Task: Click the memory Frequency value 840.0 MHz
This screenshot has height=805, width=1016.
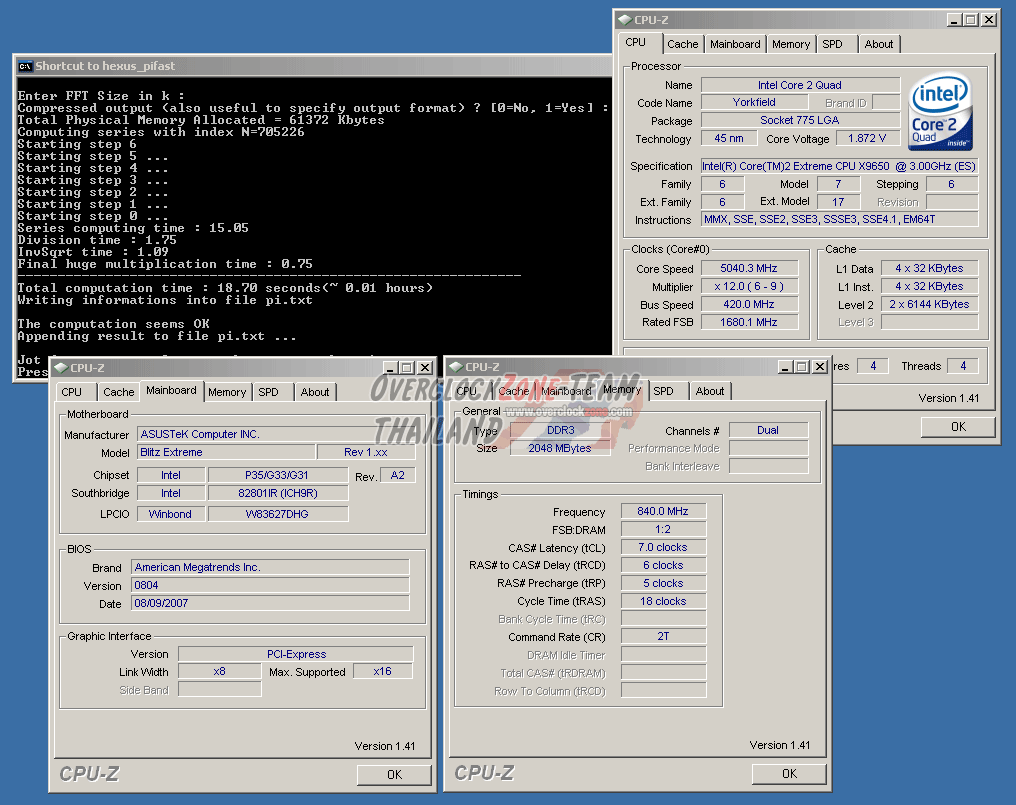Action: (664, 511)
